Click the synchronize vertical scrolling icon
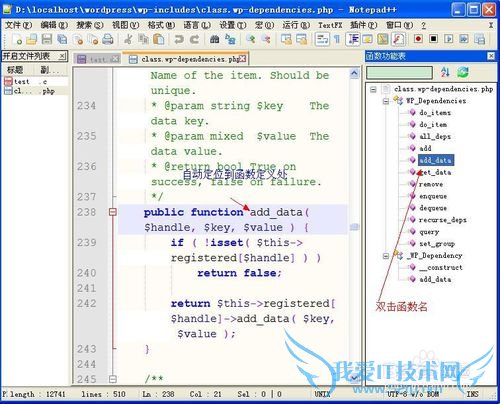This screenshot has height=404, width=500. [286, 39]
